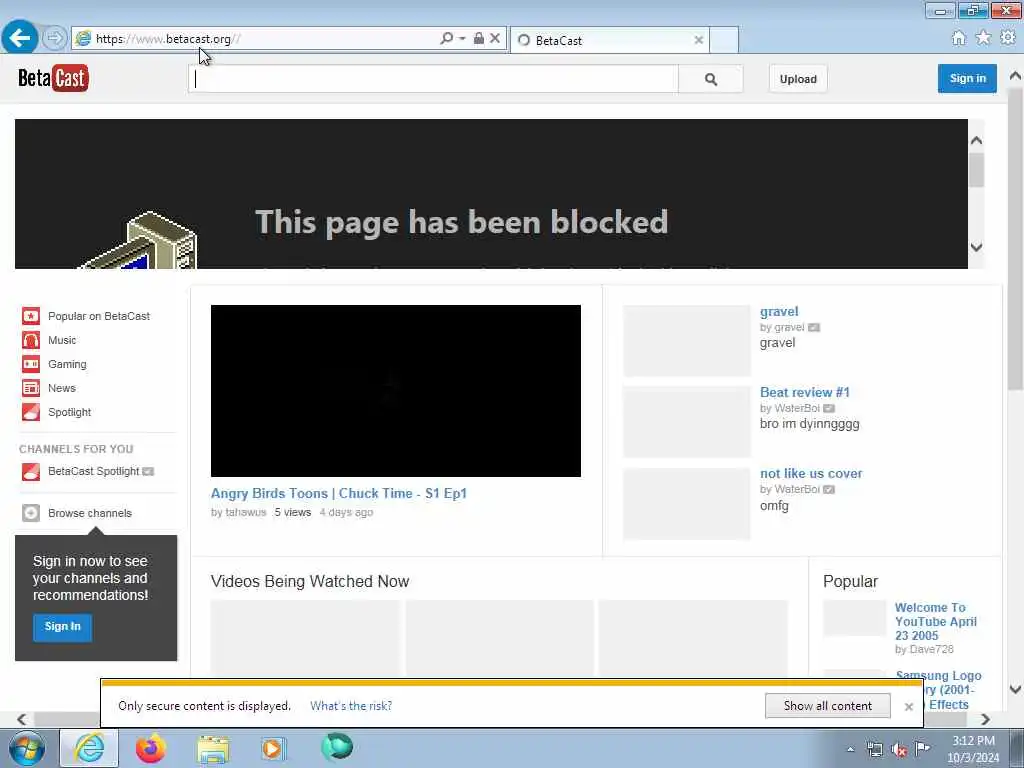This screenshot has width=1024, height=768.
Task: Click the Upload button
Action: [798, 79]
